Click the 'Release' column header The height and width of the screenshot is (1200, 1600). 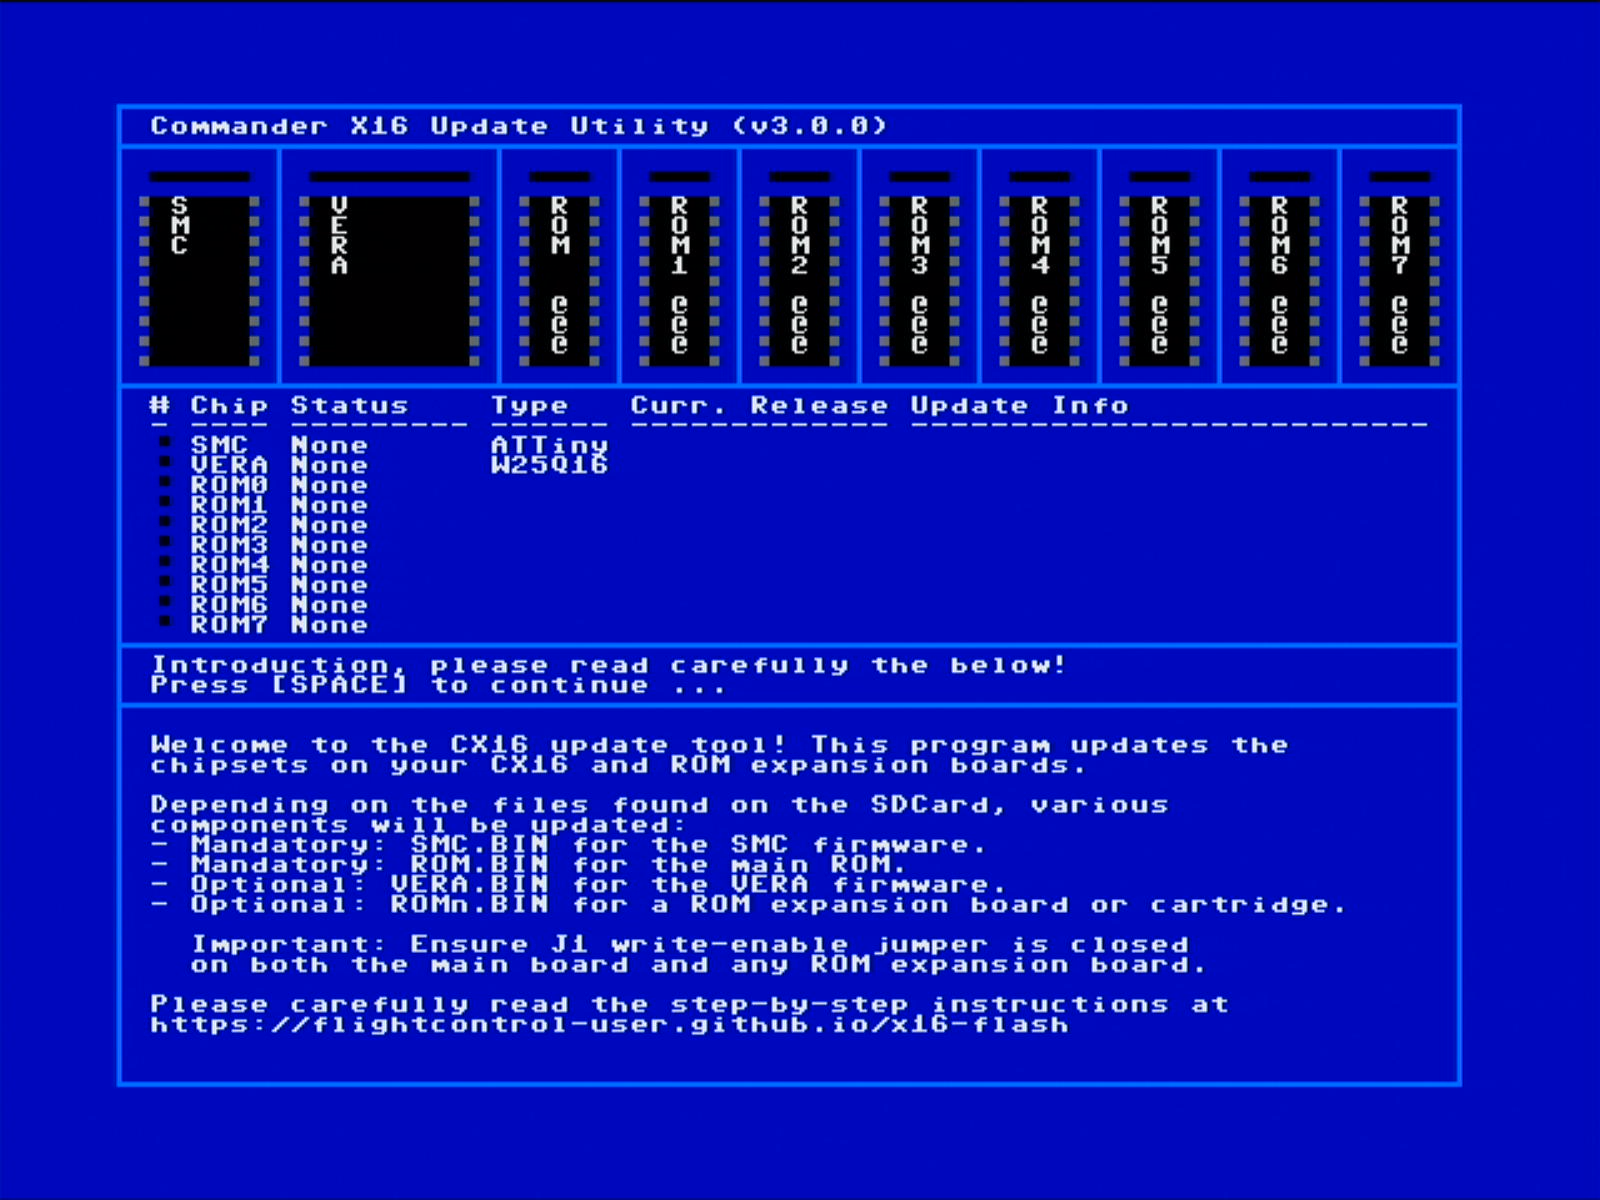[x=819, y=405]
